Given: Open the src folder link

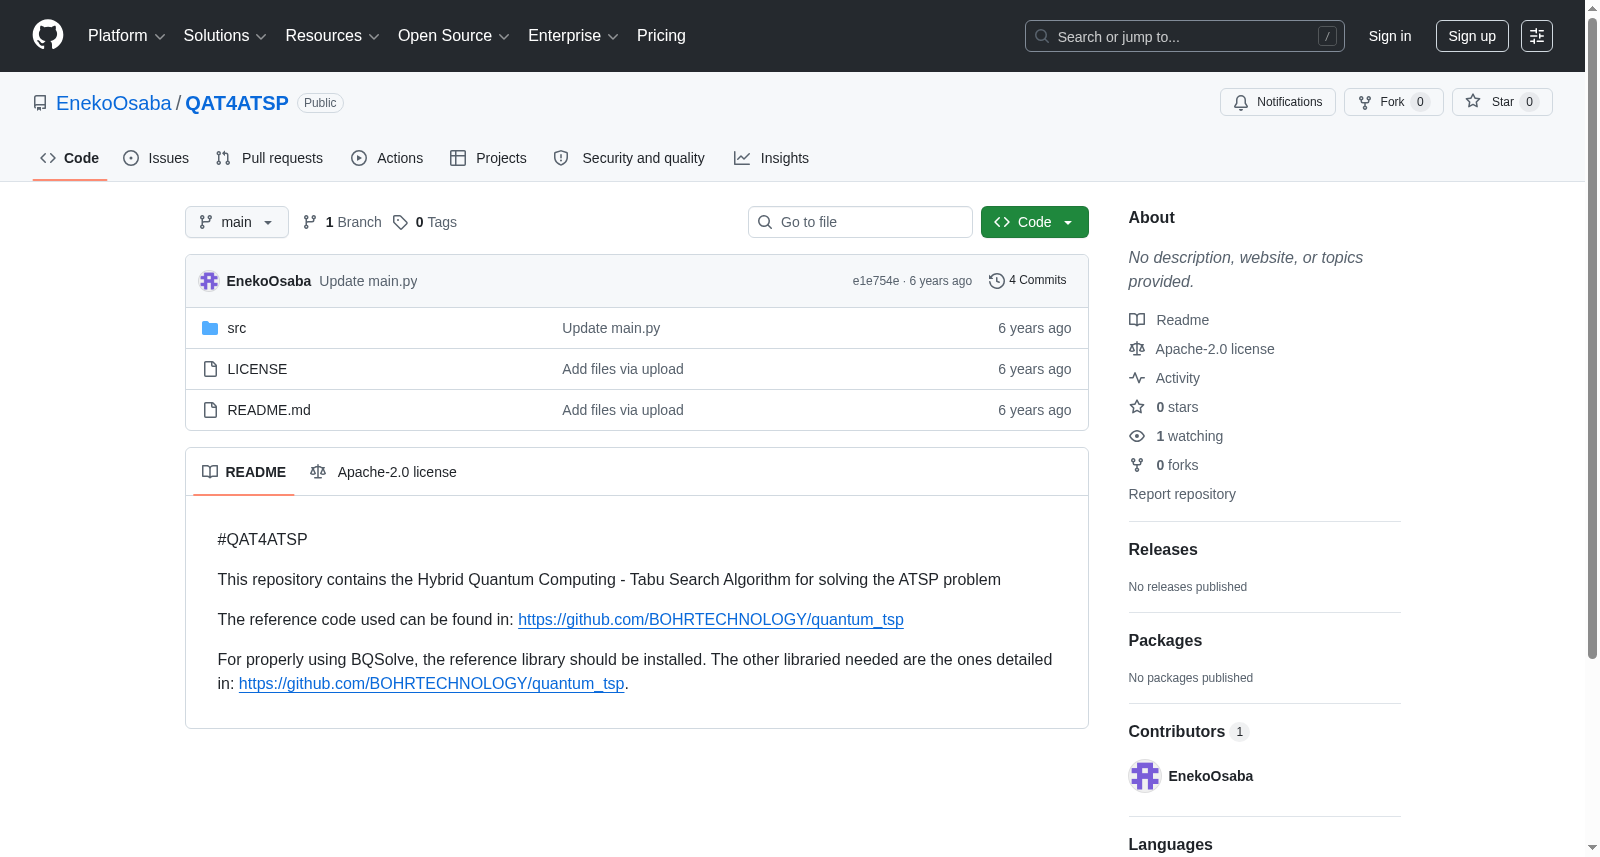Looking at the screenshot, I should point(237,328).
